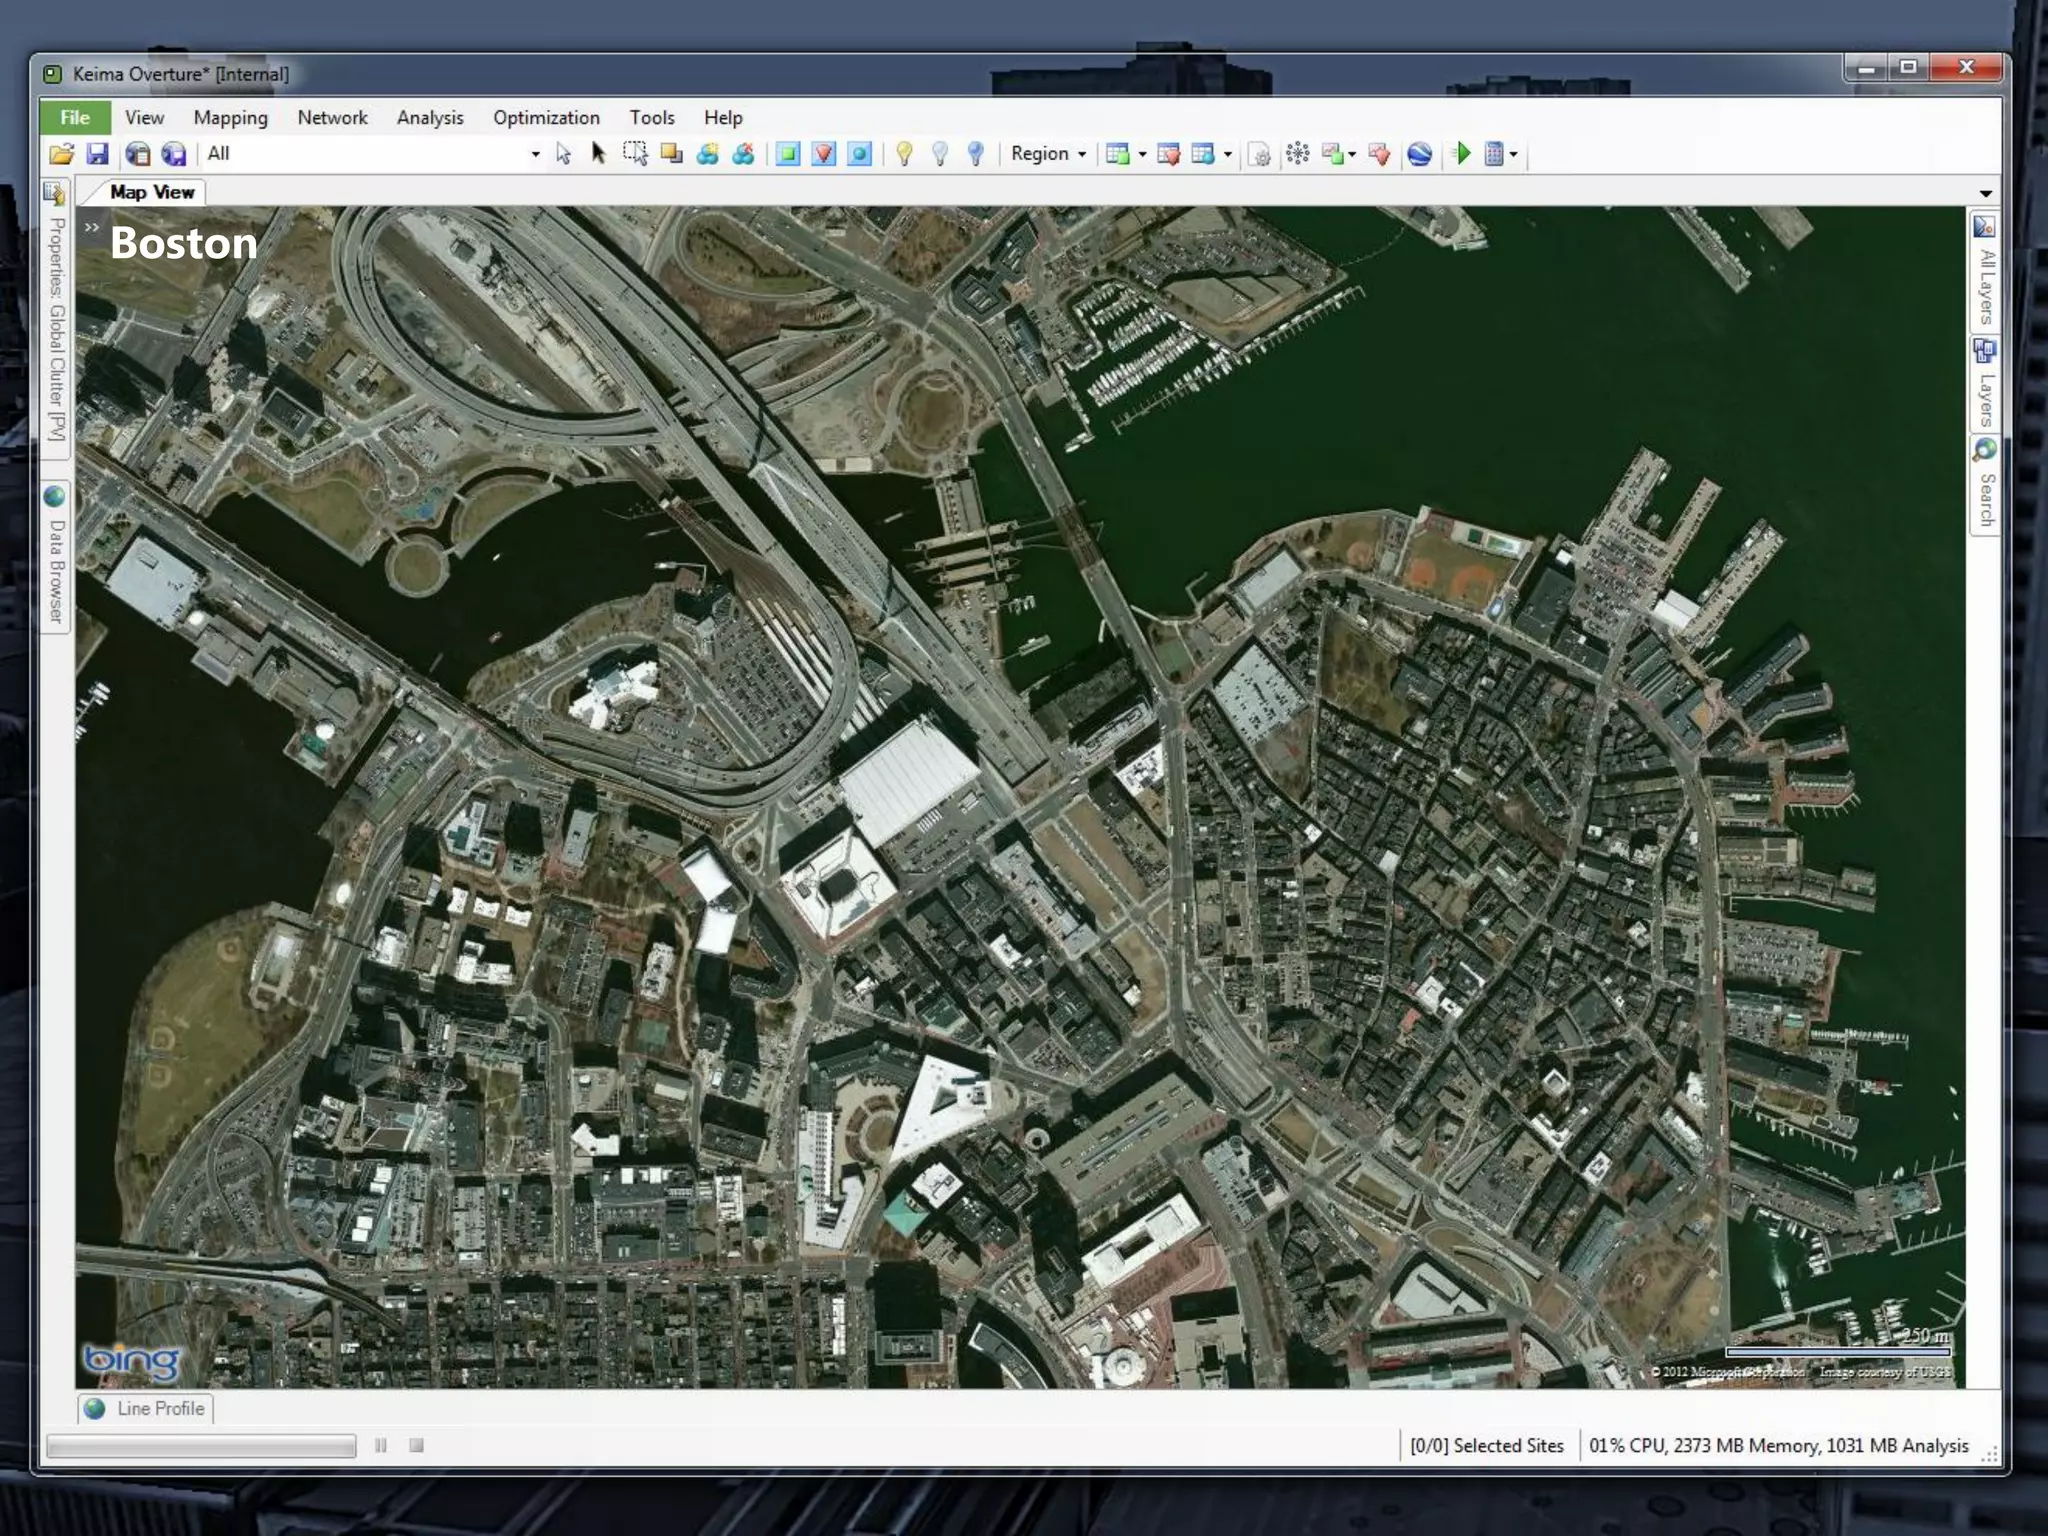The width and height of the screenshot is (2048, 1536).
Task: Click the black arrow pointer tool
Action: 598,154
